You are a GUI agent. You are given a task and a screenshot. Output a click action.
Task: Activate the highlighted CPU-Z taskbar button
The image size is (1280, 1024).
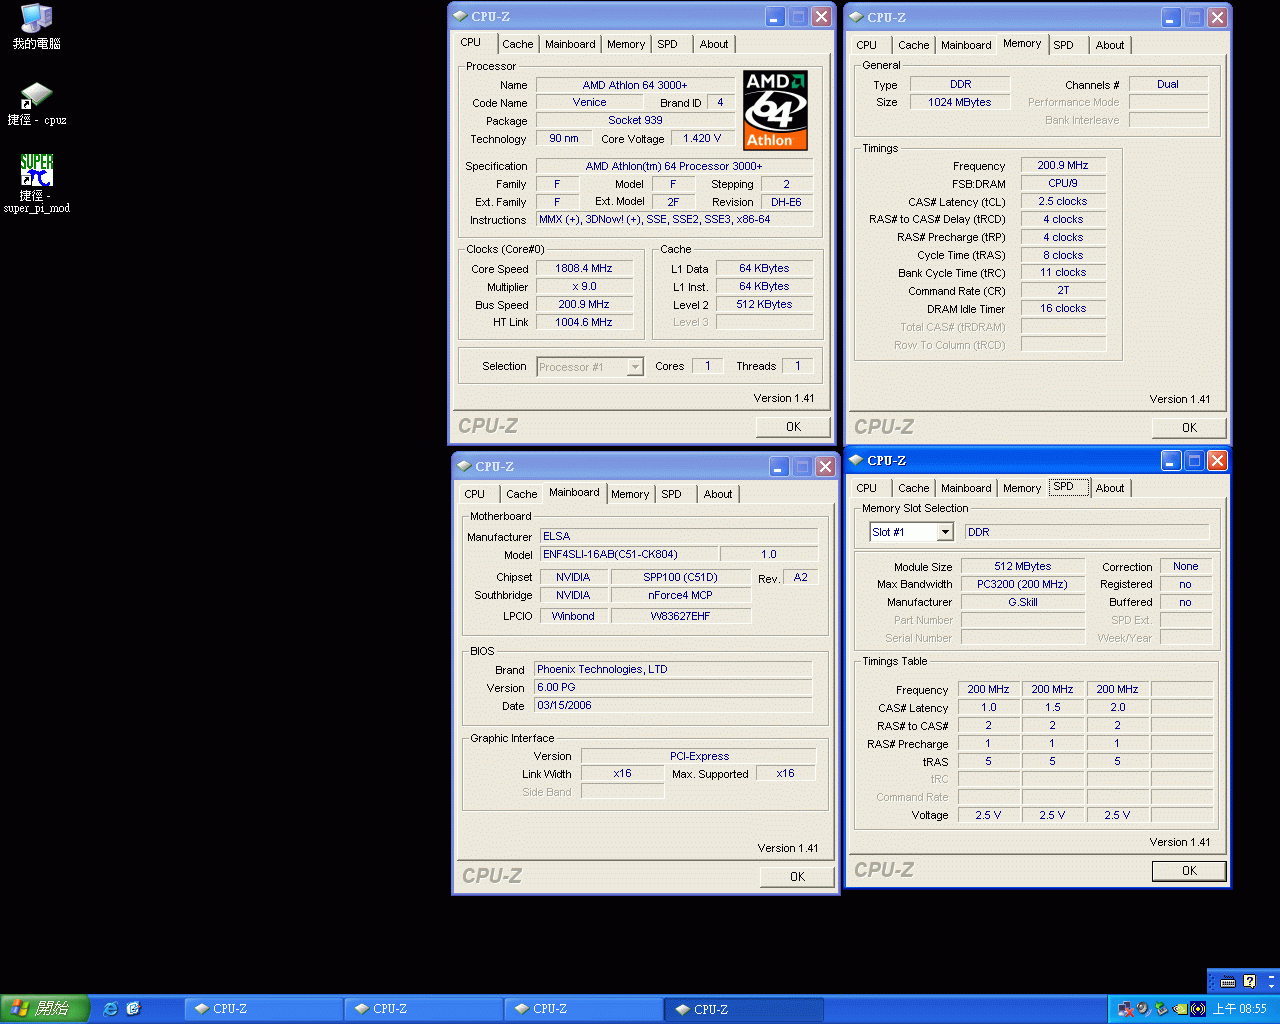tap(744, 1009)
